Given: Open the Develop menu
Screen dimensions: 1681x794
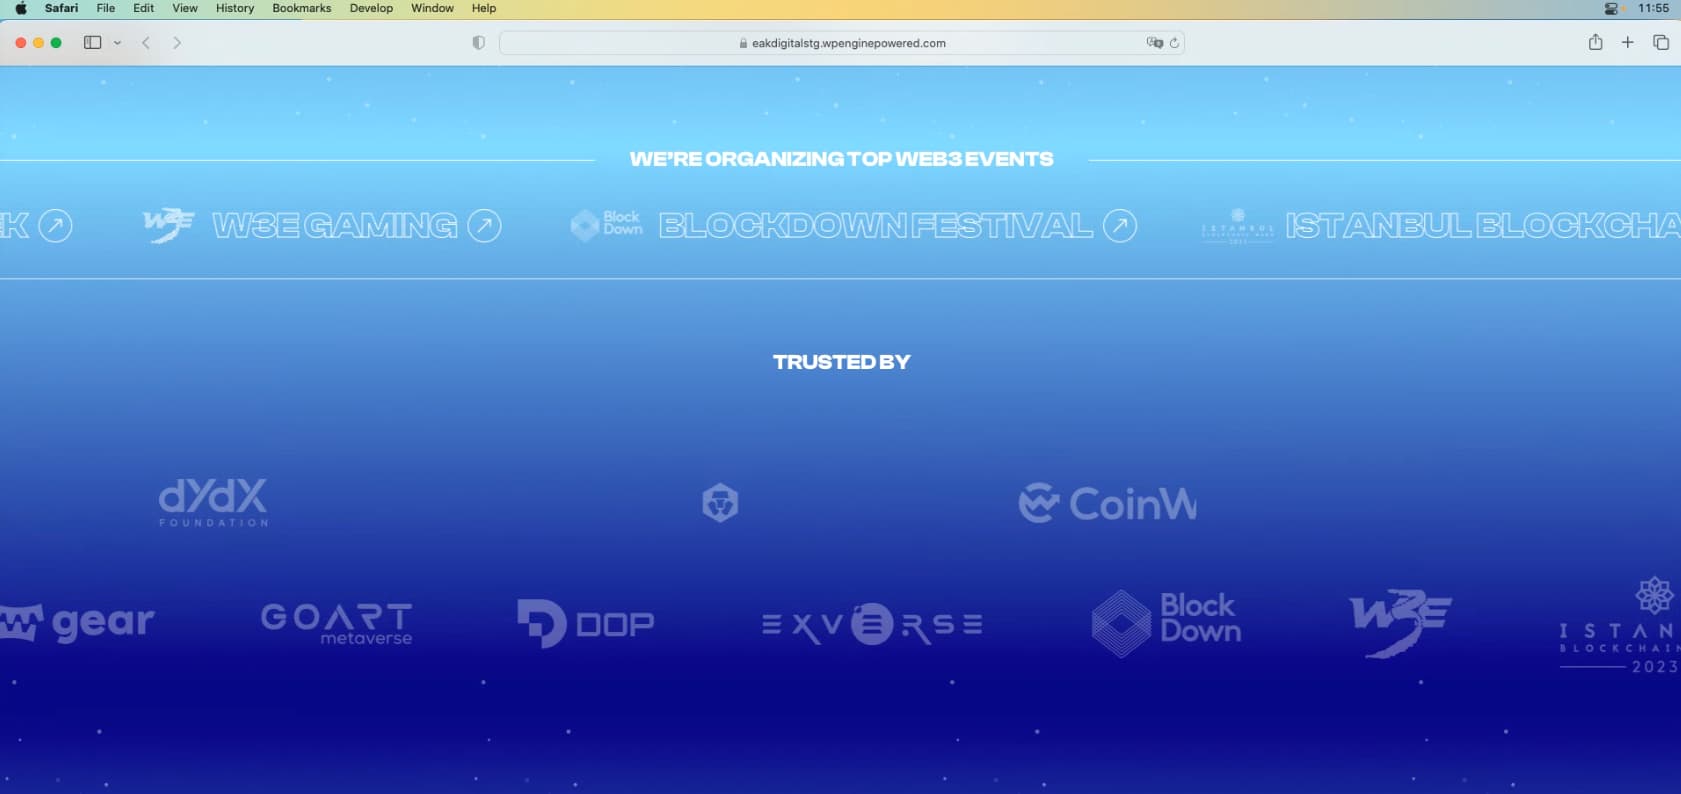Looking at the screenshot, I should pyautogui.click(x=371, y=8).
